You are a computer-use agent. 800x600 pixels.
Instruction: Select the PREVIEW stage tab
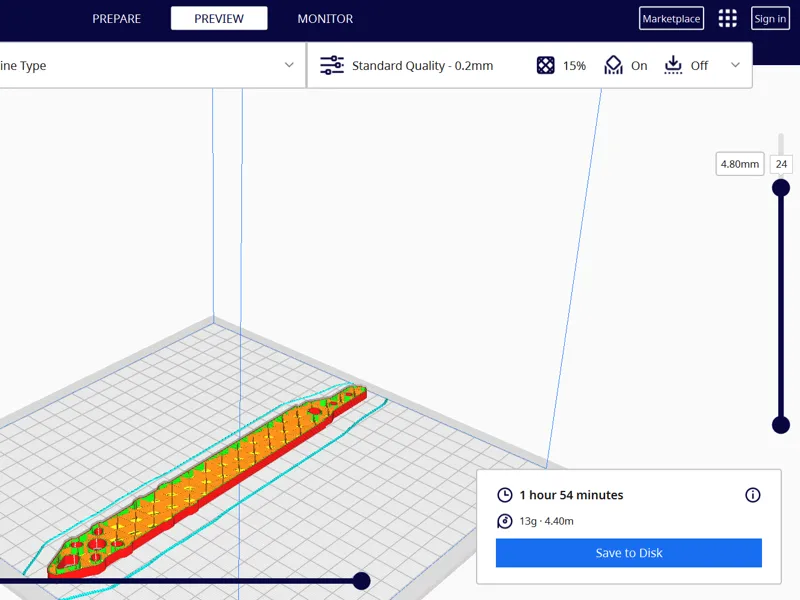pos(219,19)
